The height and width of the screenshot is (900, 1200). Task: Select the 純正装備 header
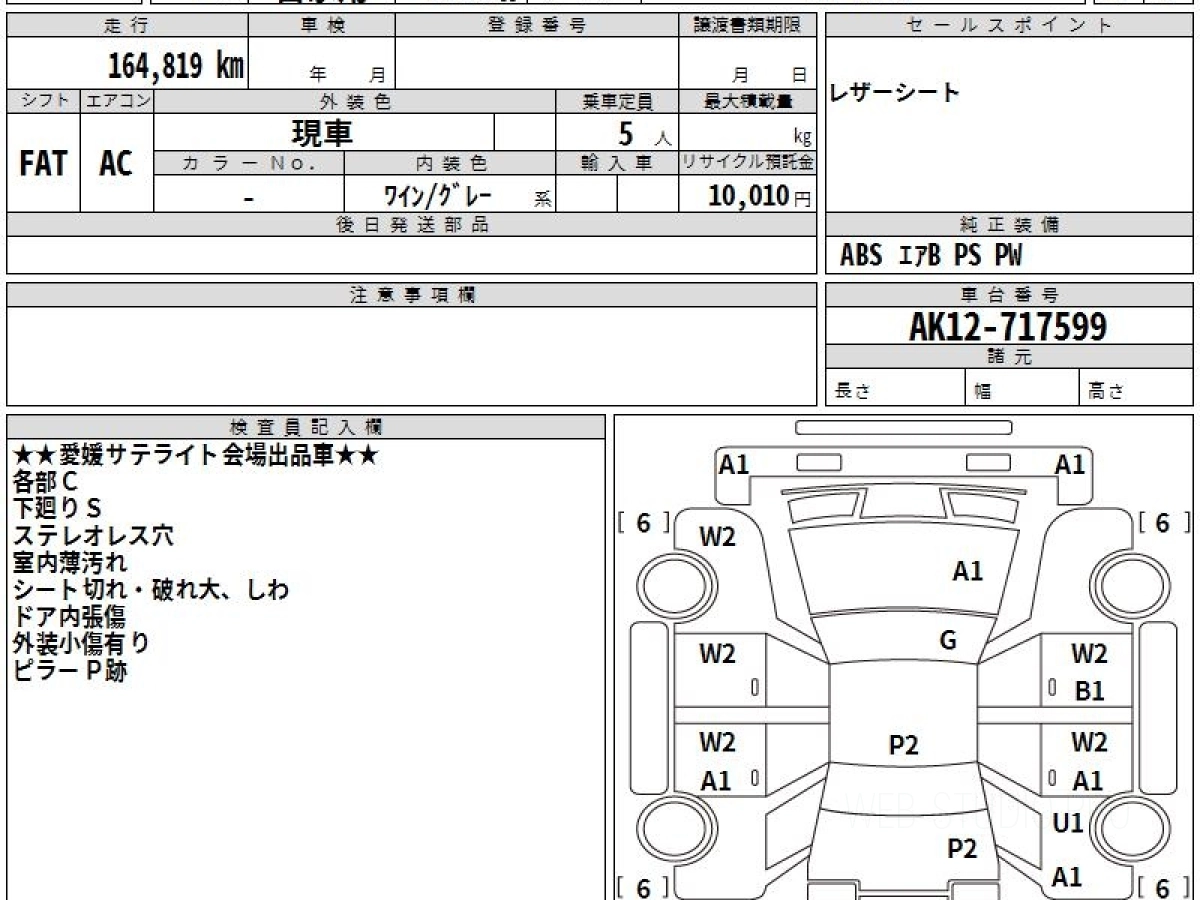click(x=1009, y=225)
